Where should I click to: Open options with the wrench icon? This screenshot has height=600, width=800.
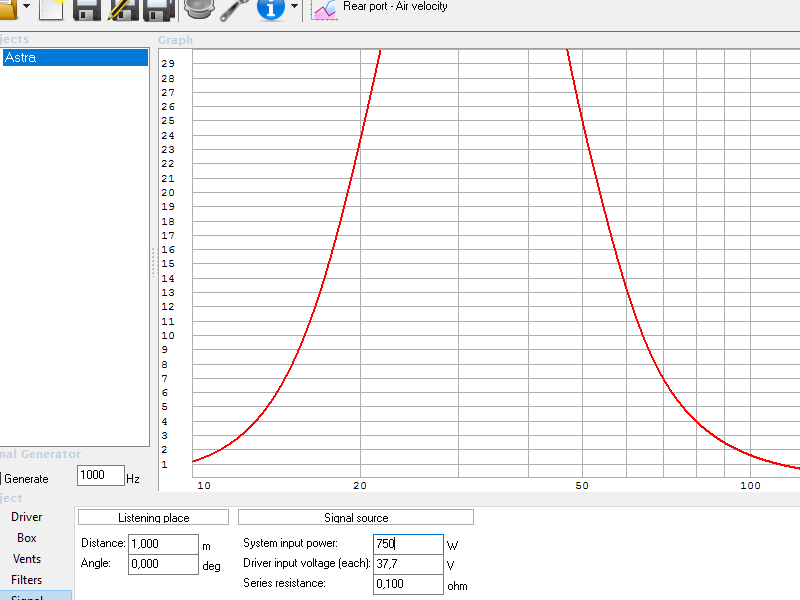tap(235, 8)
